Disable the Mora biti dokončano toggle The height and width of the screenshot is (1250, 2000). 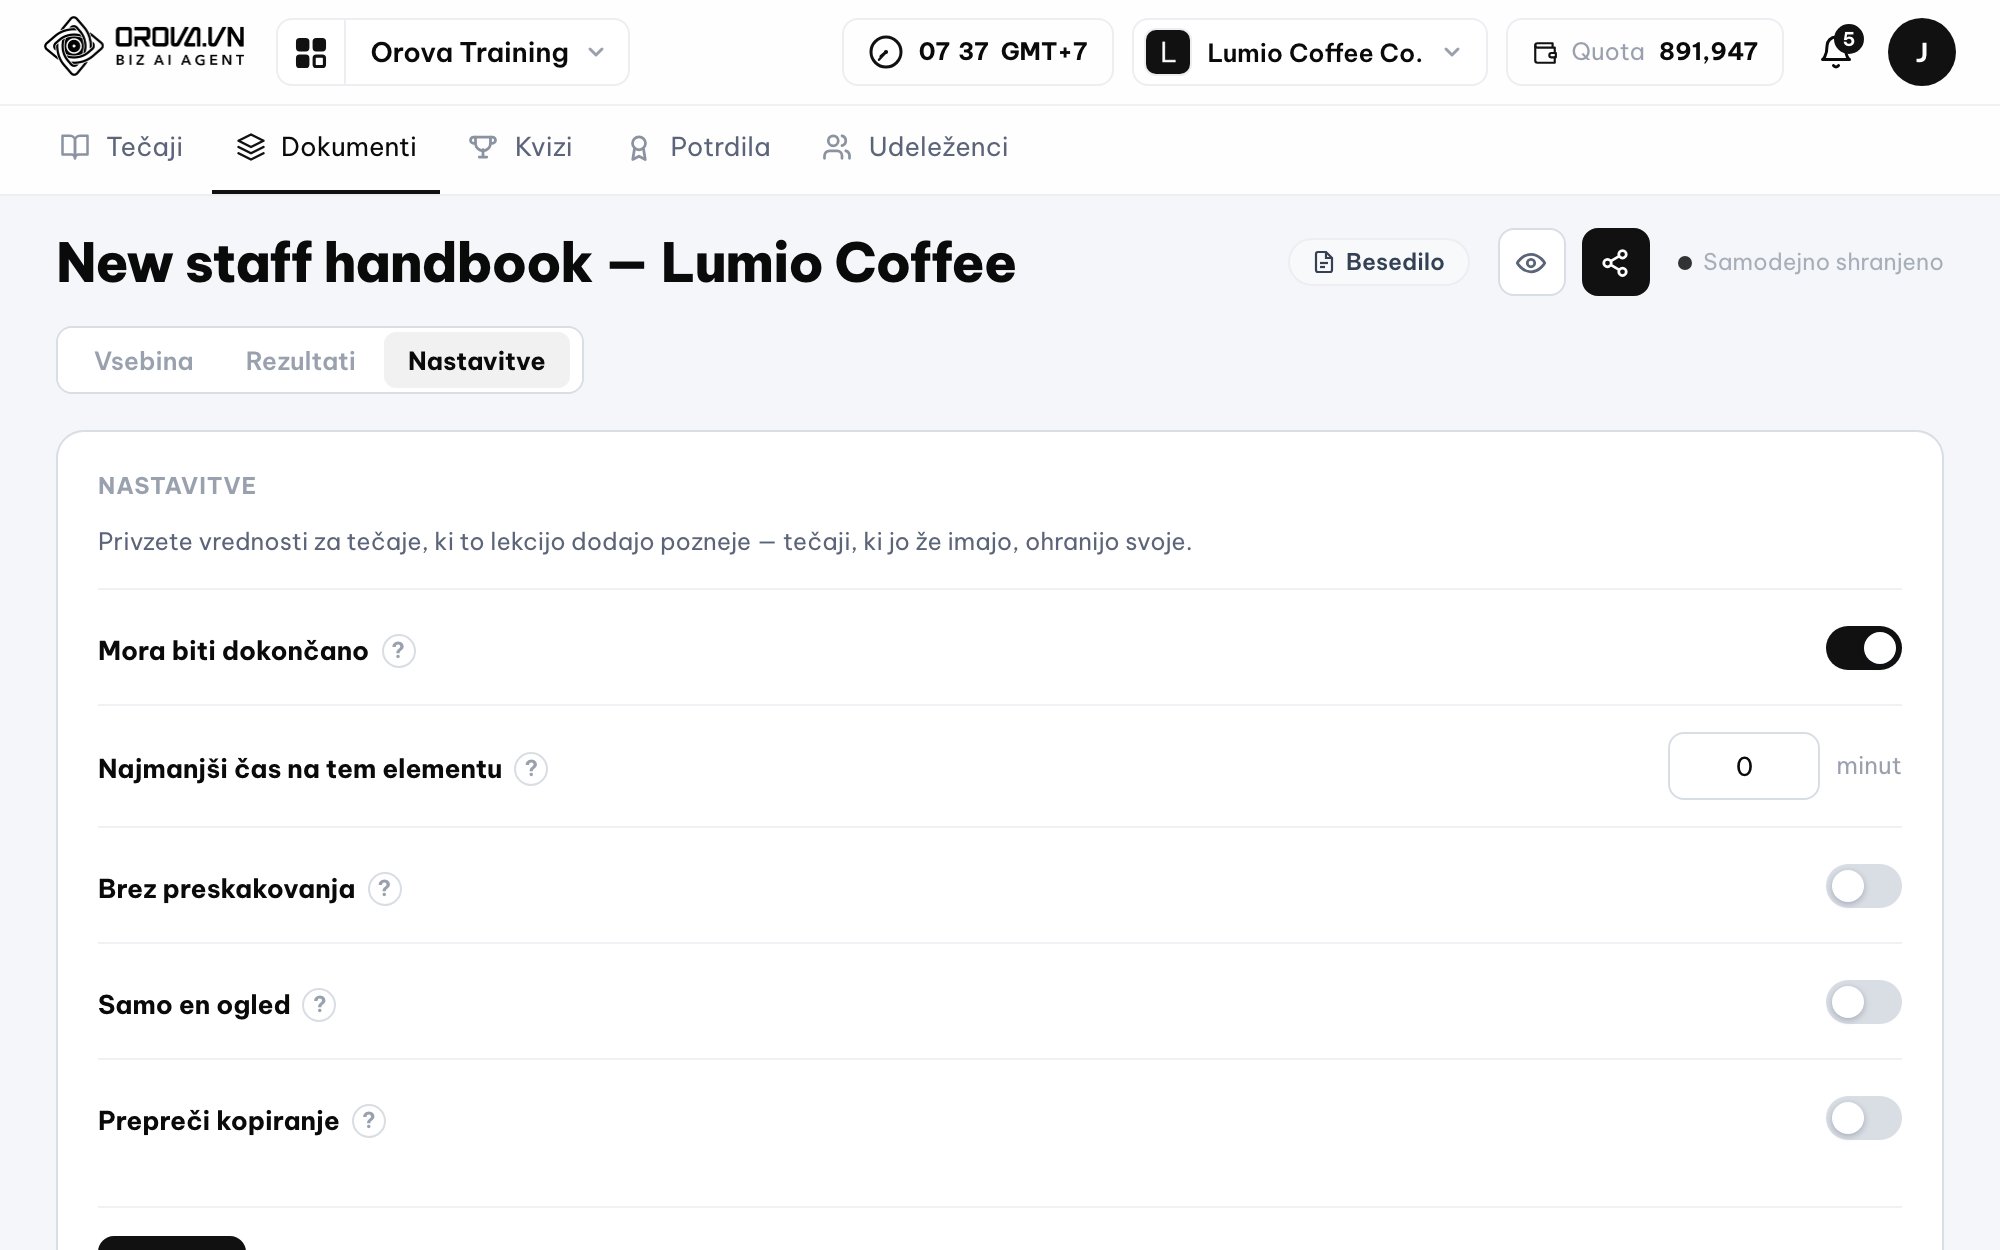1863,648
